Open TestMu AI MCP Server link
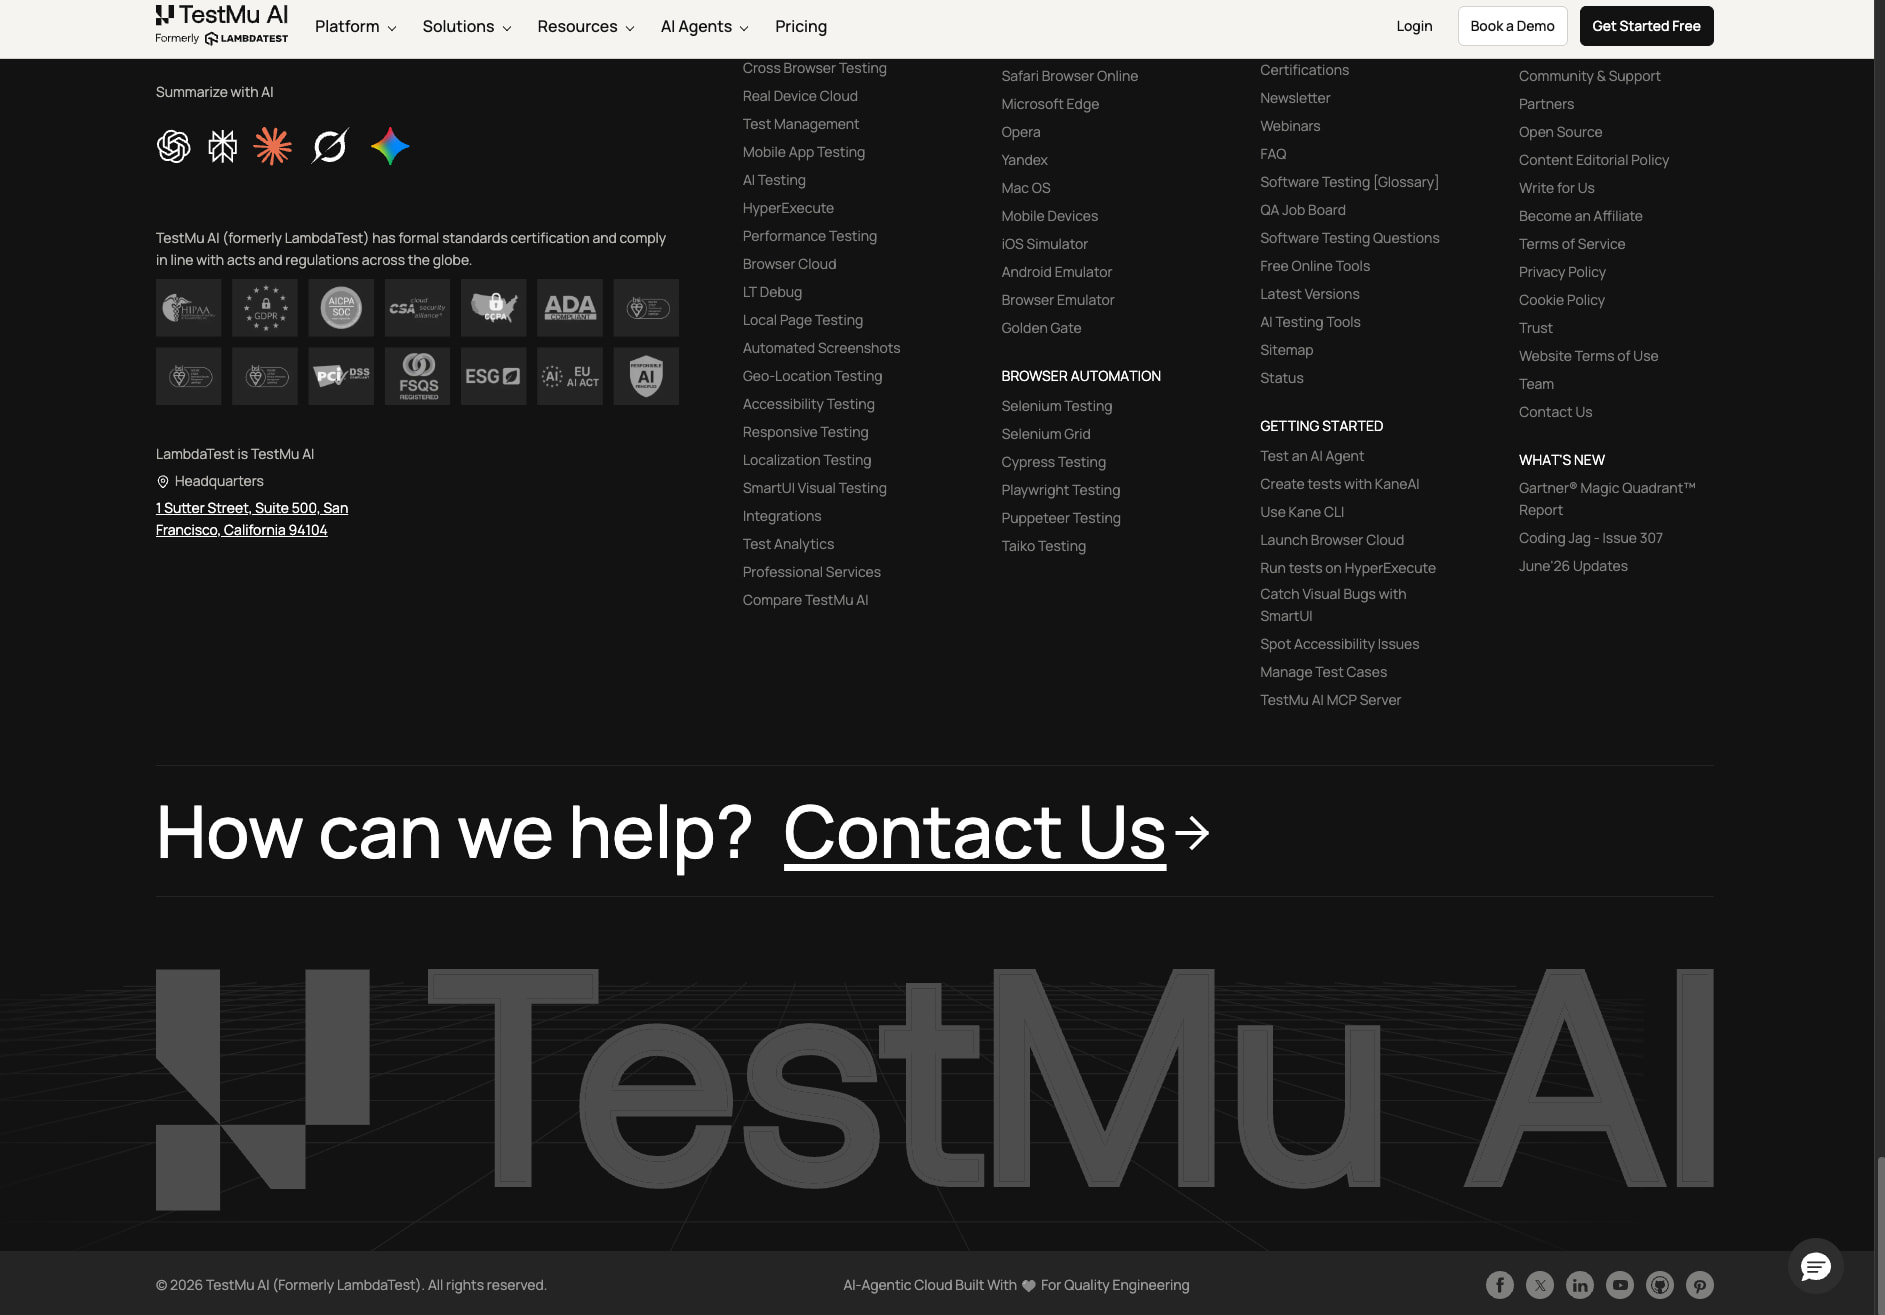 pos(1330,700)
